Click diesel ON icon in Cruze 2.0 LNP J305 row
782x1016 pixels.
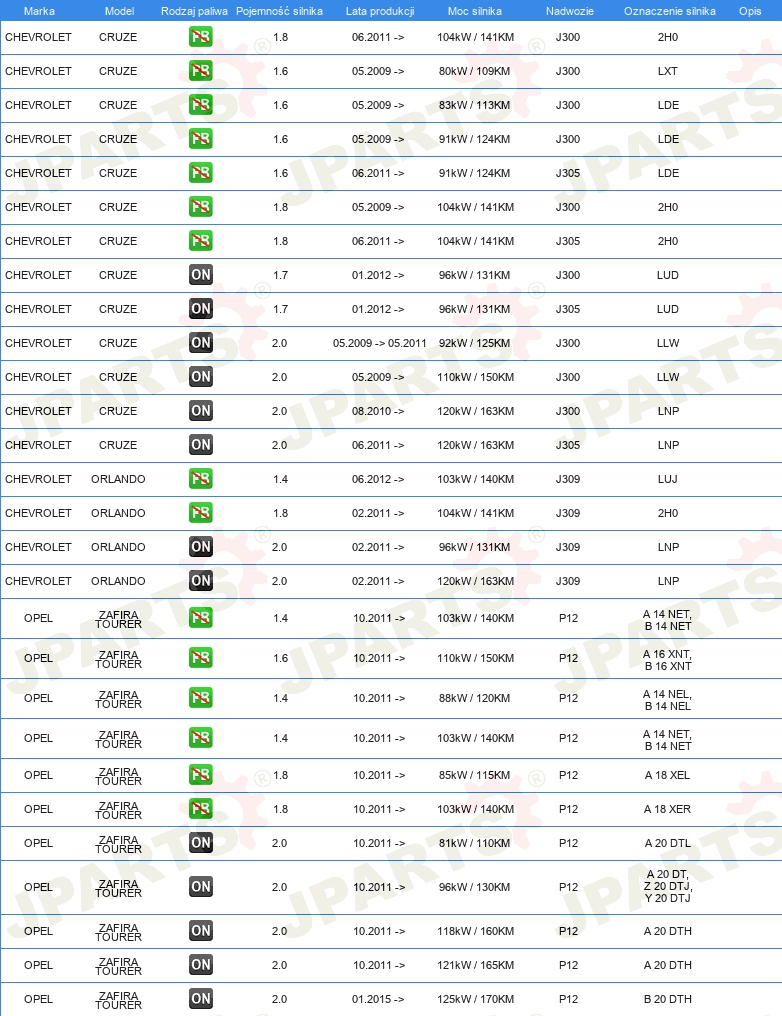pos(201,445)
